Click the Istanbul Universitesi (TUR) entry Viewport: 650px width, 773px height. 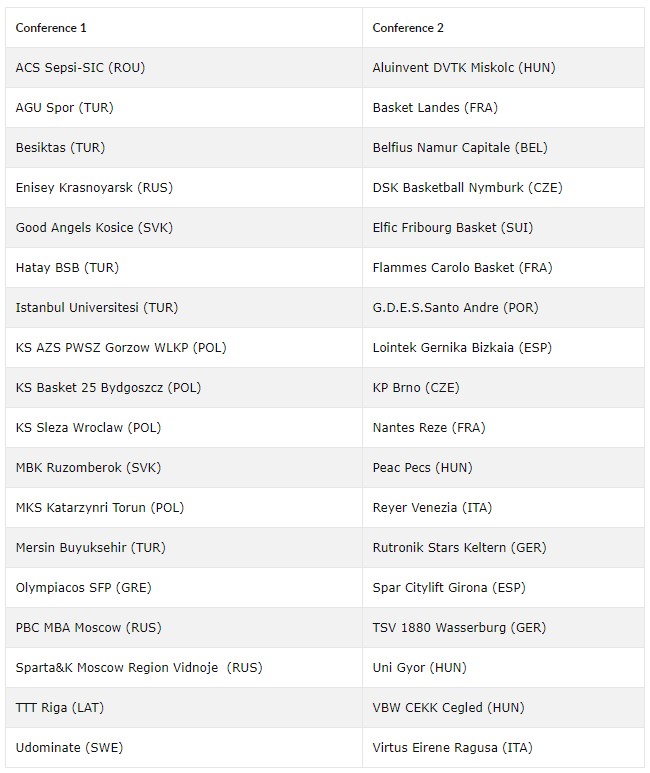(97, 307)
